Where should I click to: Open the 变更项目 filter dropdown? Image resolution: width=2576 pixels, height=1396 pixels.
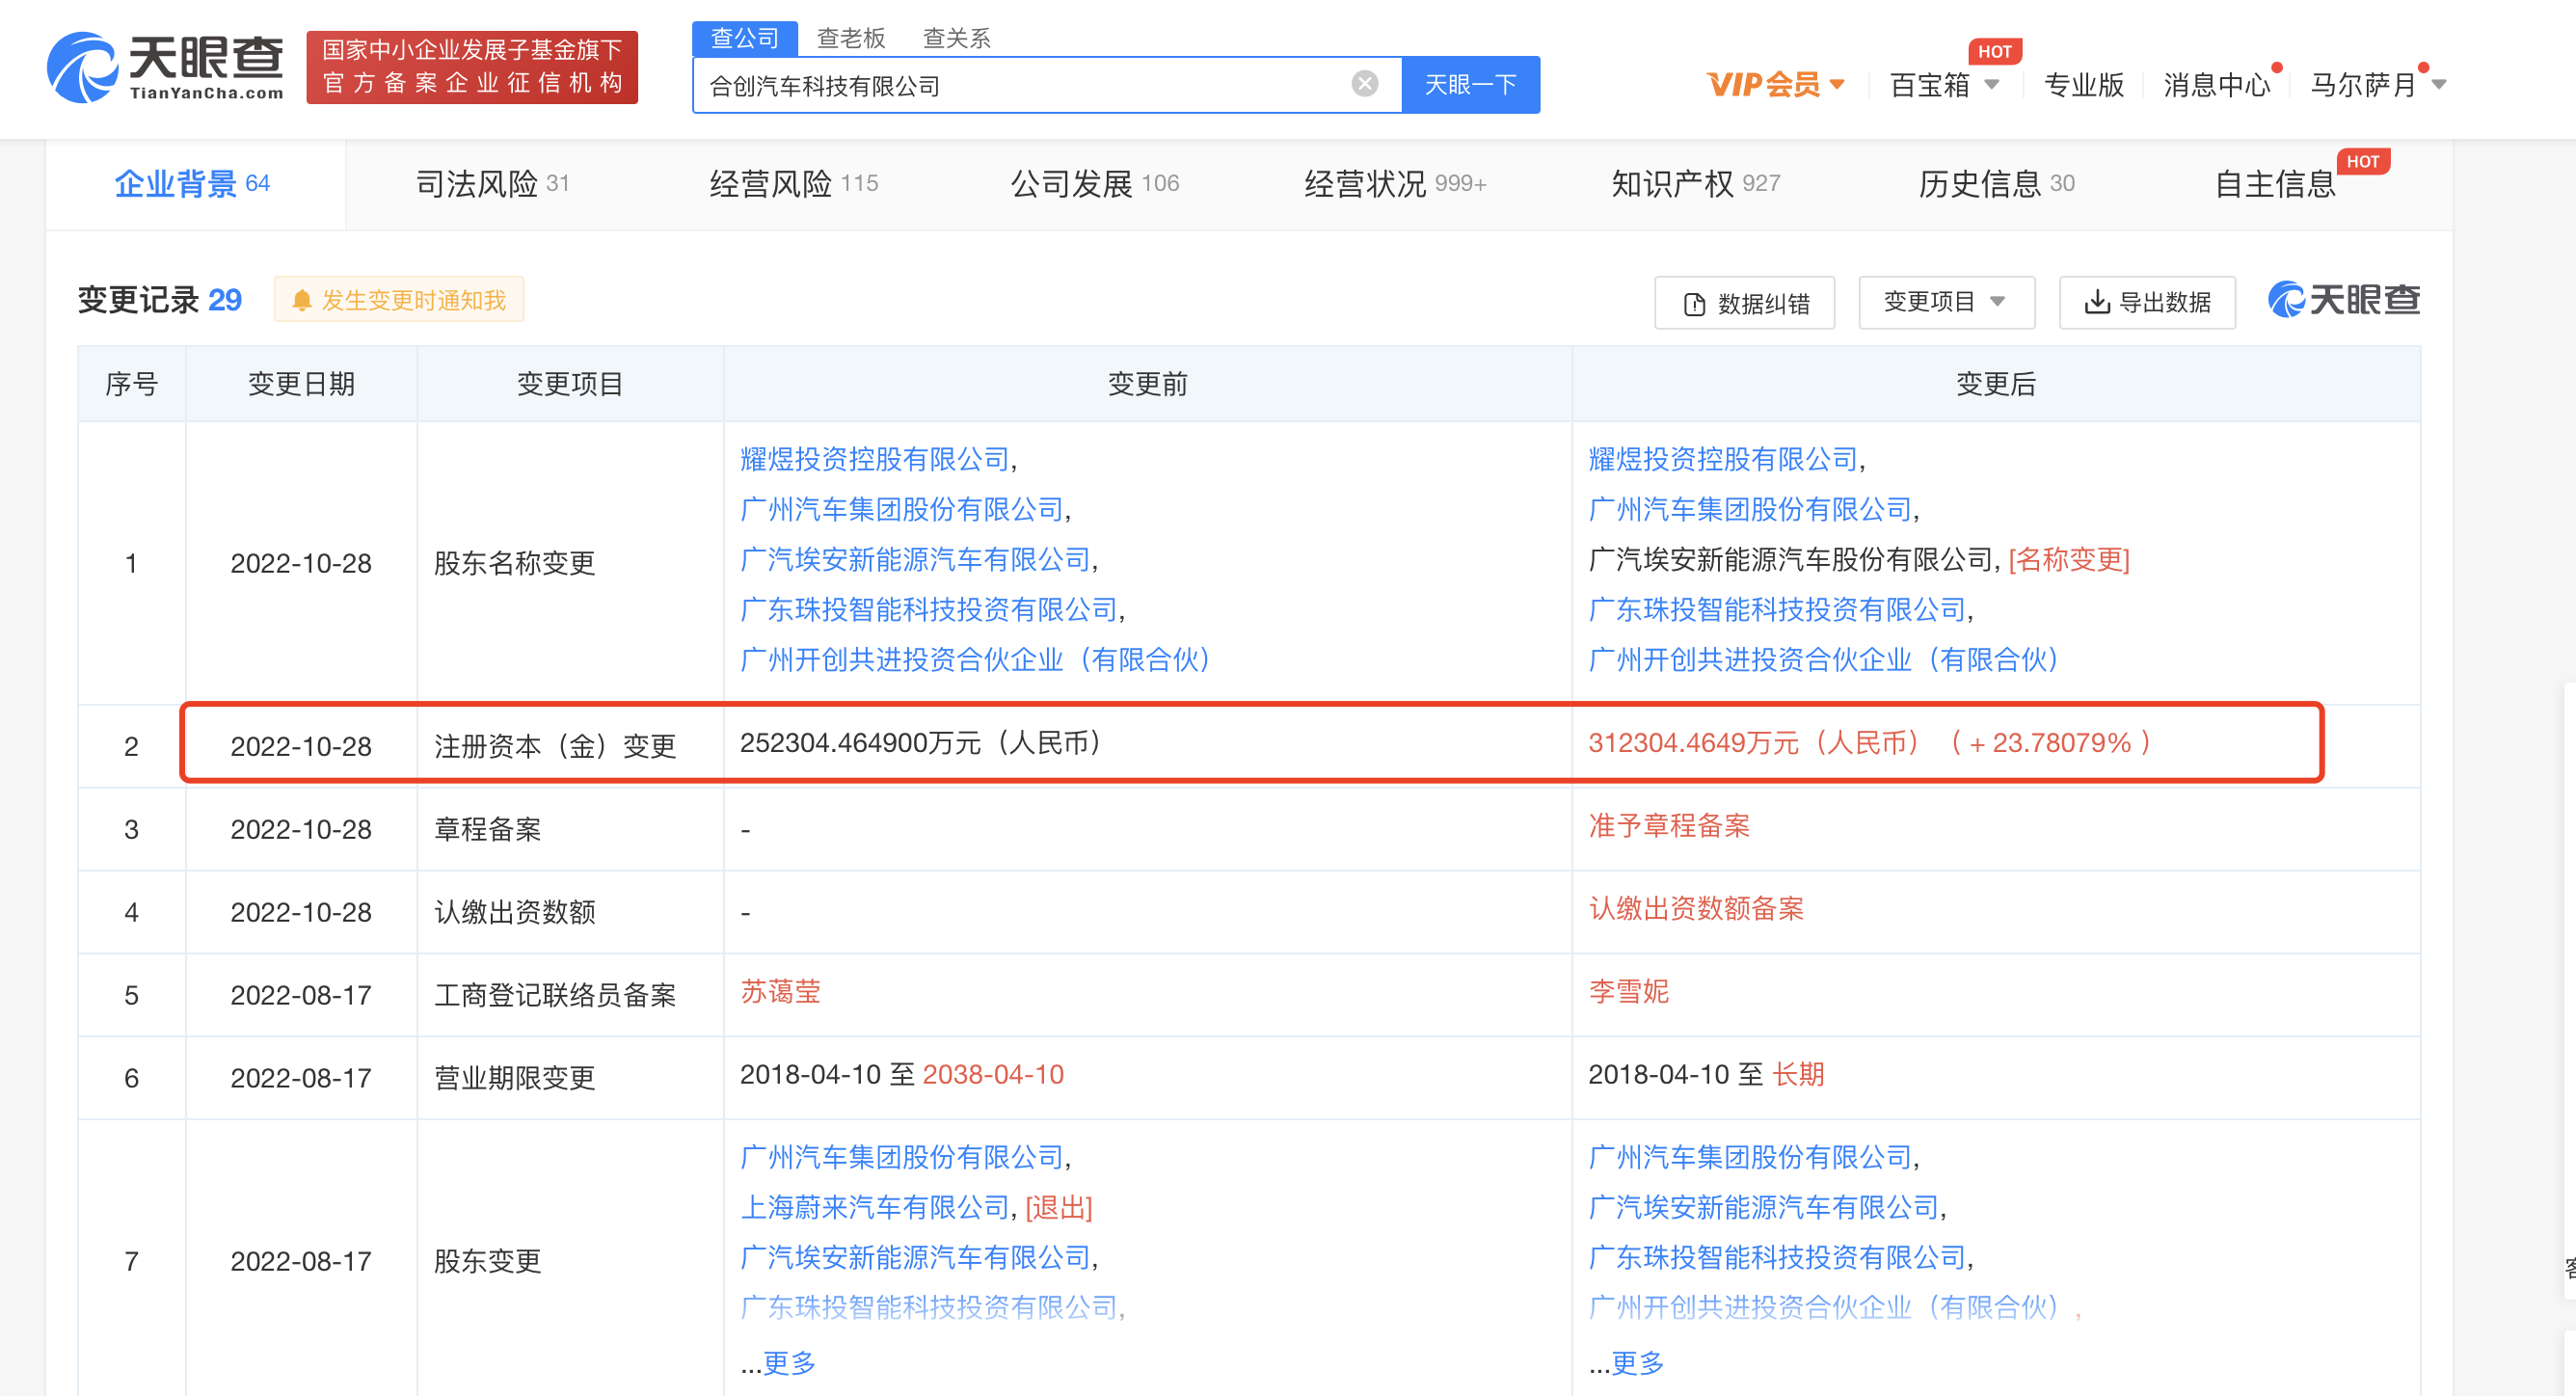(x=1946, y=302)
